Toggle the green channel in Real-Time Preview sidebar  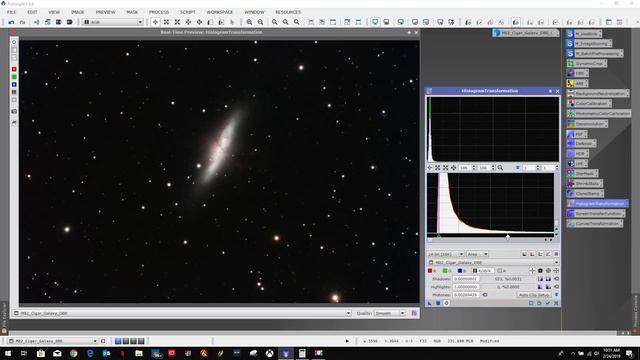point(14,77)
